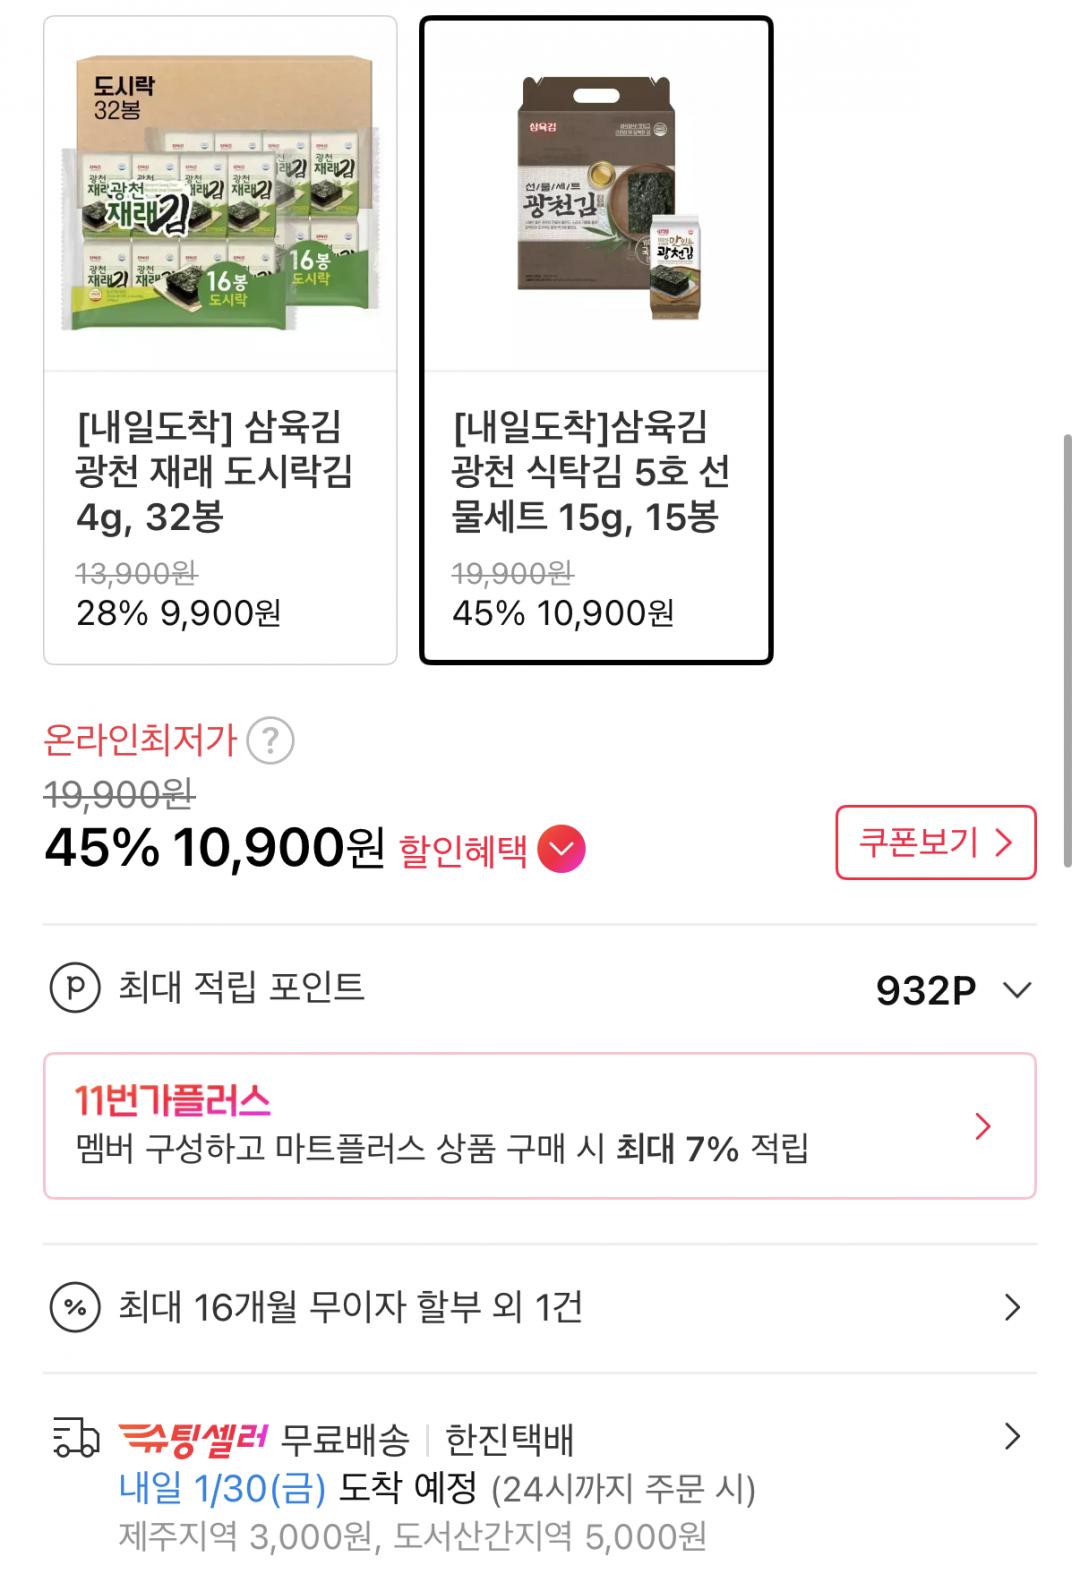The height and width of the screenshot is (1574, 1080).
Task: Click the 슈팅셀러 shooting seller logo
Action: pyautogui.click(x=193, y=1440)
